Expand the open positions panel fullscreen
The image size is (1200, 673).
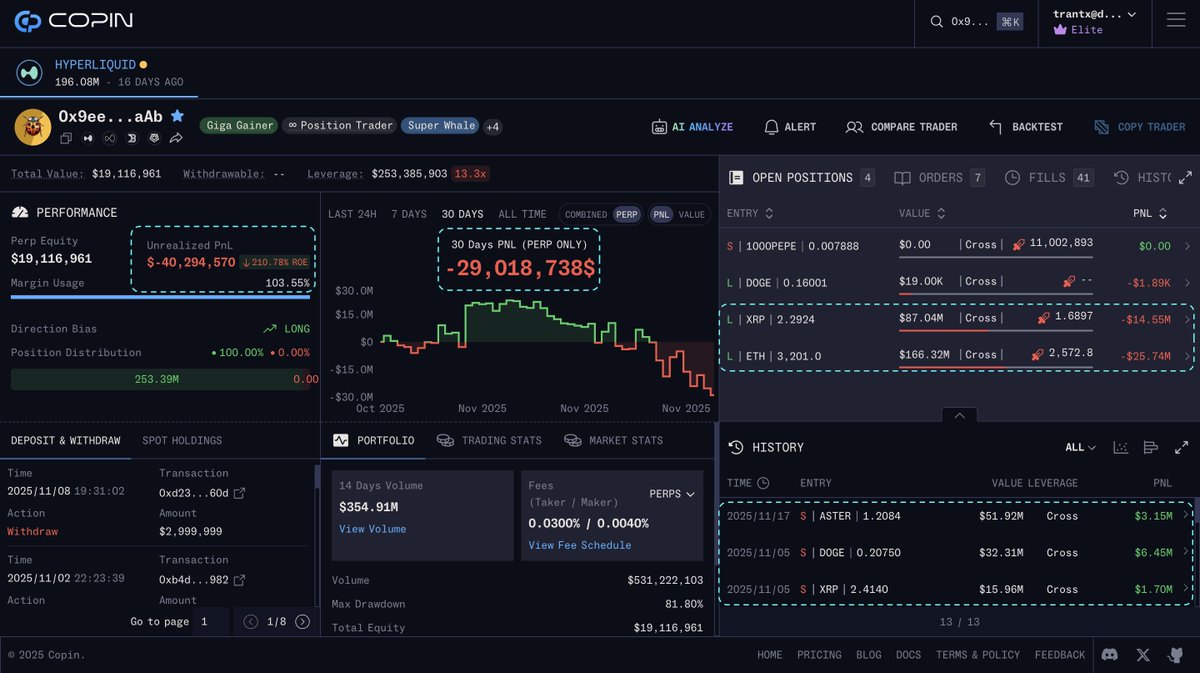[1185, 178]
